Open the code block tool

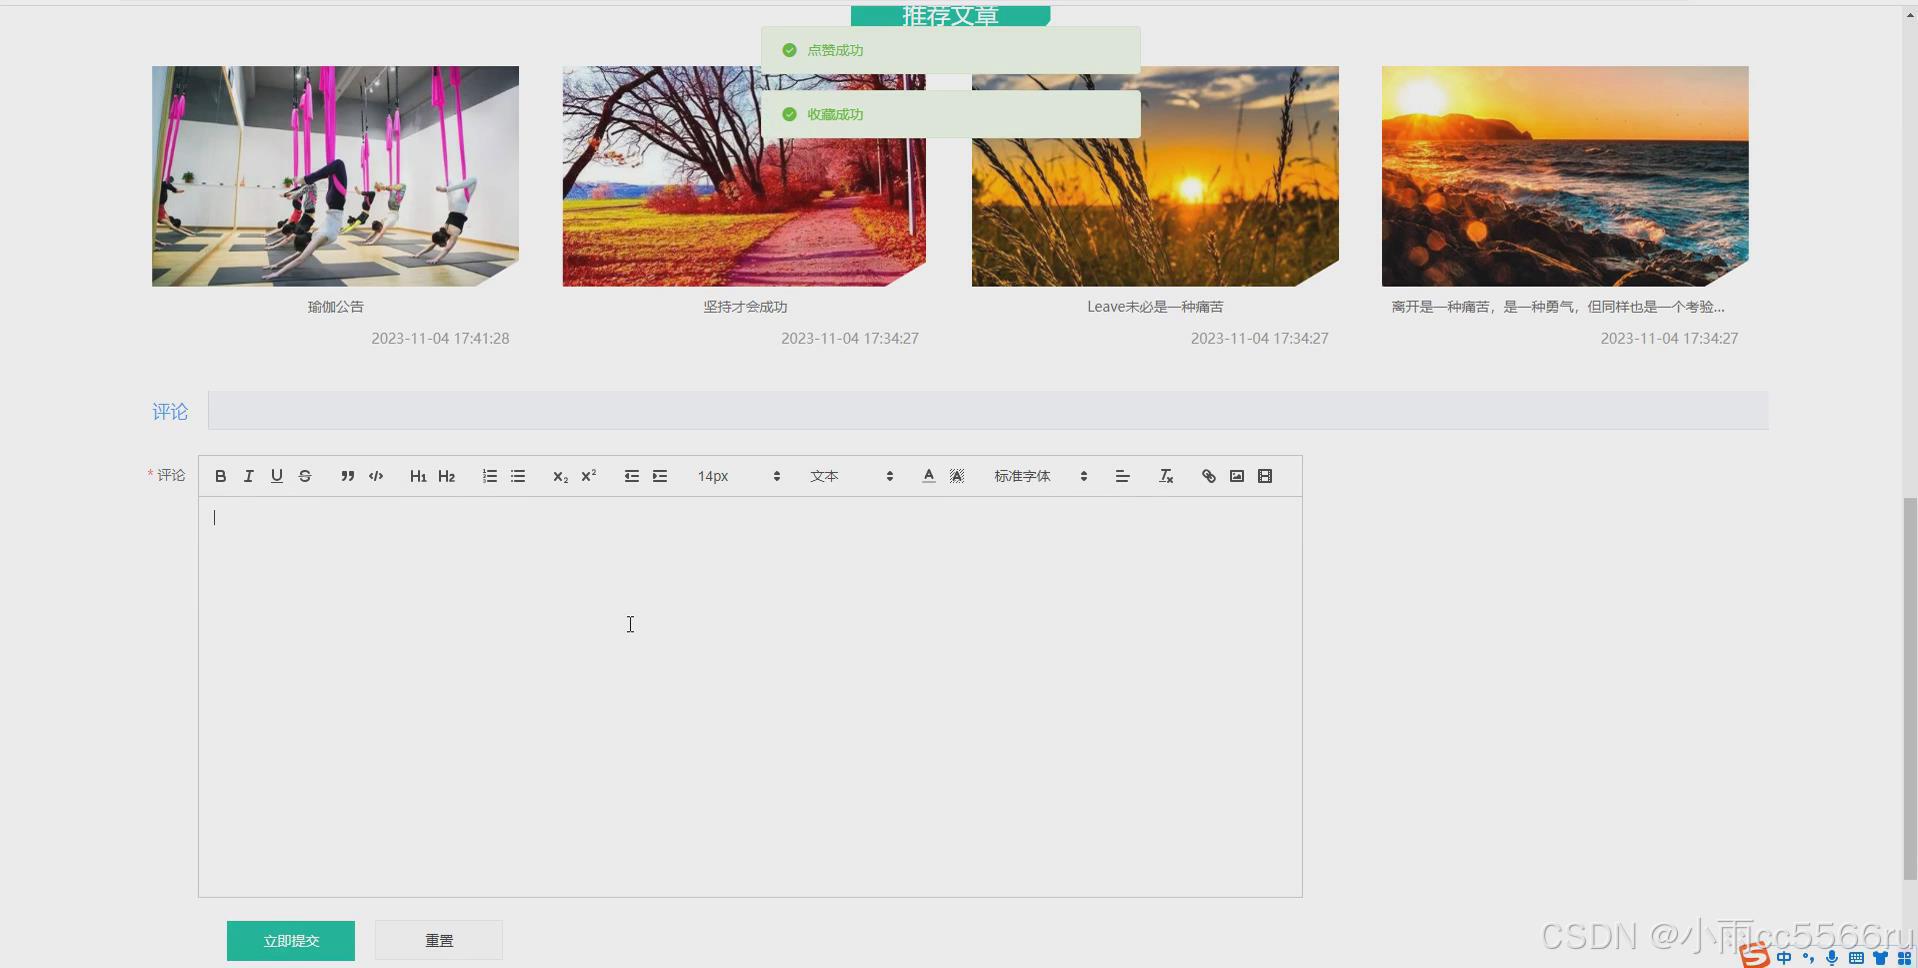(x=375, y=476)
